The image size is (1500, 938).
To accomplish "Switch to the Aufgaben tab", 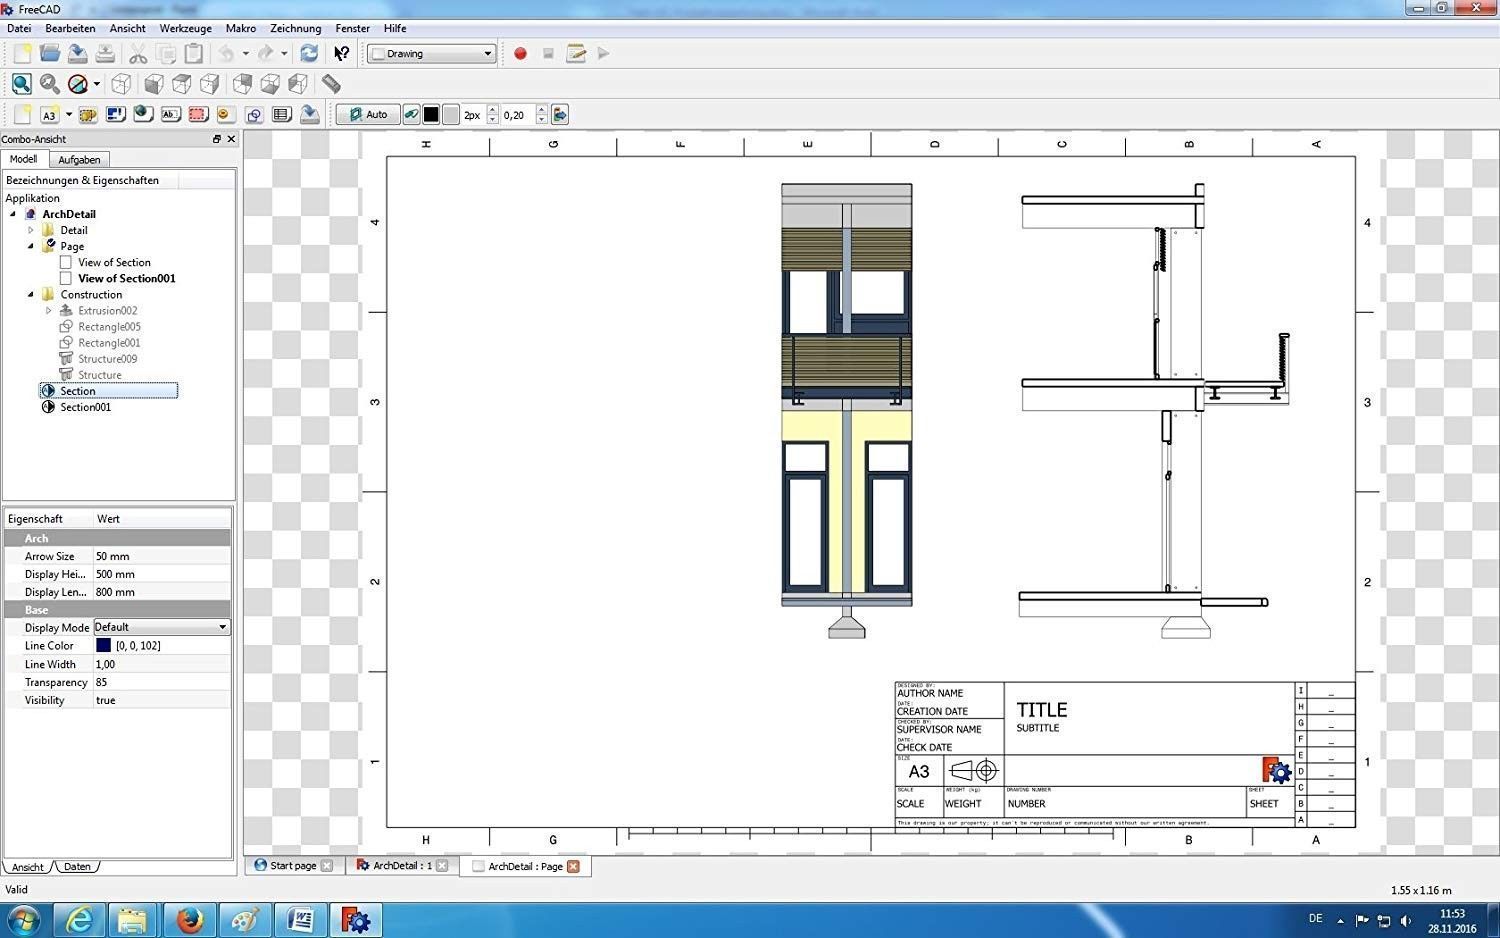I will pos(79,160).
